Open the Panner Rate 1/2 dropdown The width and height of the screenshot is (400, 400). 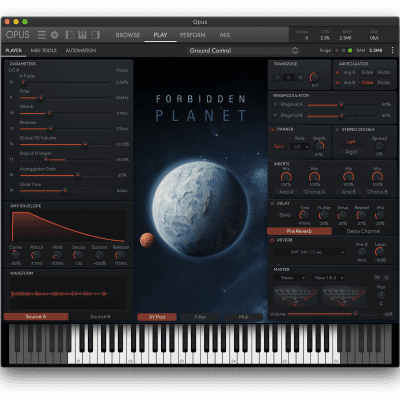click(x=300, y=147)
